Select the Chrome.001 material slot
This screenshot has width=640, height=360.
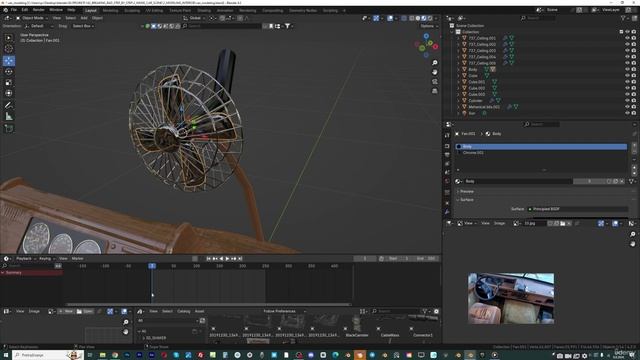click(541, 153)
